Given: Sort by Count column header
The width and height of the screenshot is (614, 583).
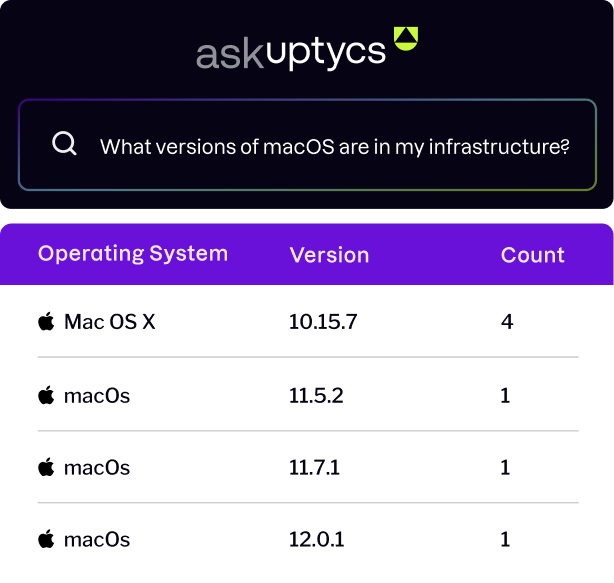Looking at the screenshot, I should click(533, 255).
